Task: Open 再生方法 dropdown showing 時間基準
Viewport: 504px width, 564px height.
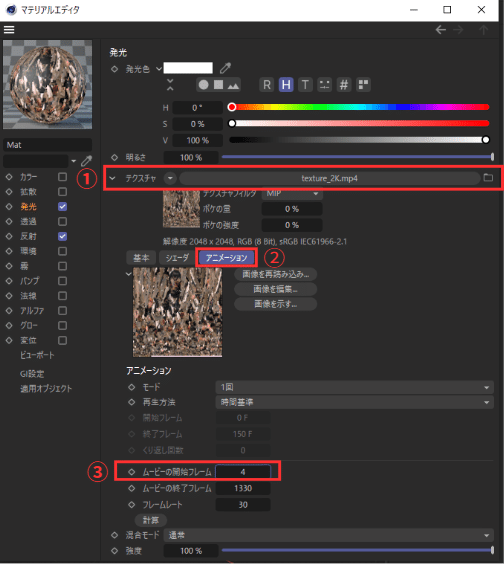Action: 354,402
